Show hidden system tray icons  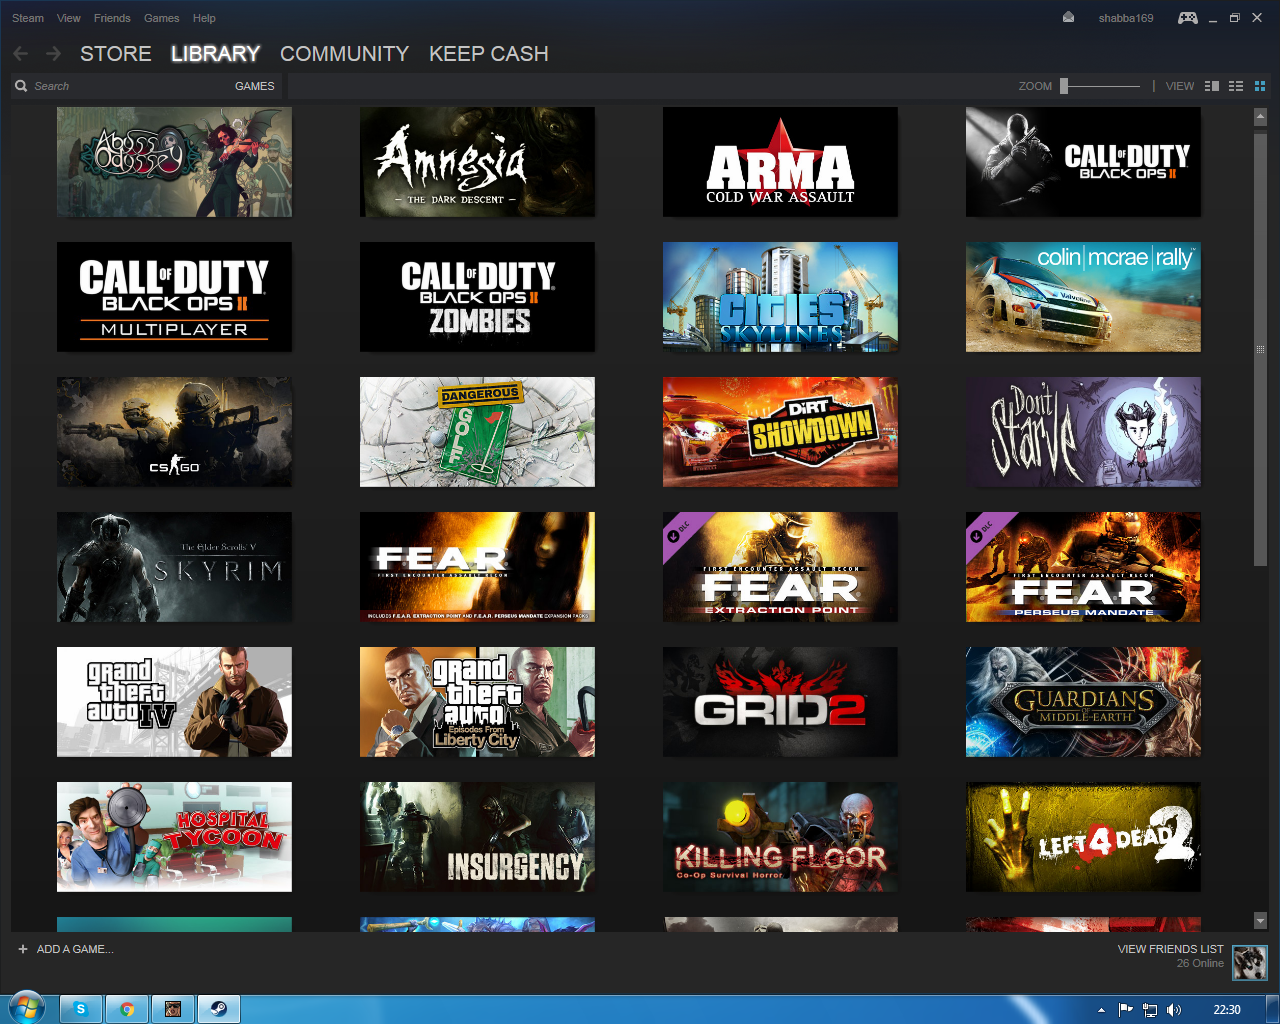click(x=1101, y=1010)
